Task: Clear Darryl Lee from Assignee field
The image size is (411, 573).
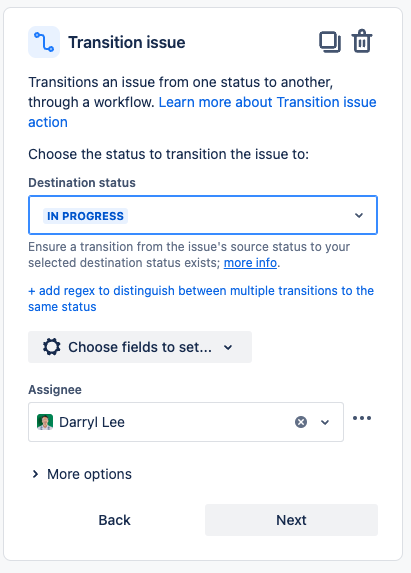Action: click(x=301, y=422)
